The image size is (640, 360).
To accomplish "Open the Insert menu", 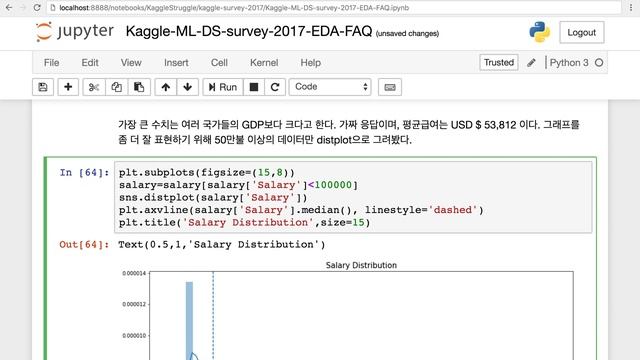I will (x=176, y=63).
